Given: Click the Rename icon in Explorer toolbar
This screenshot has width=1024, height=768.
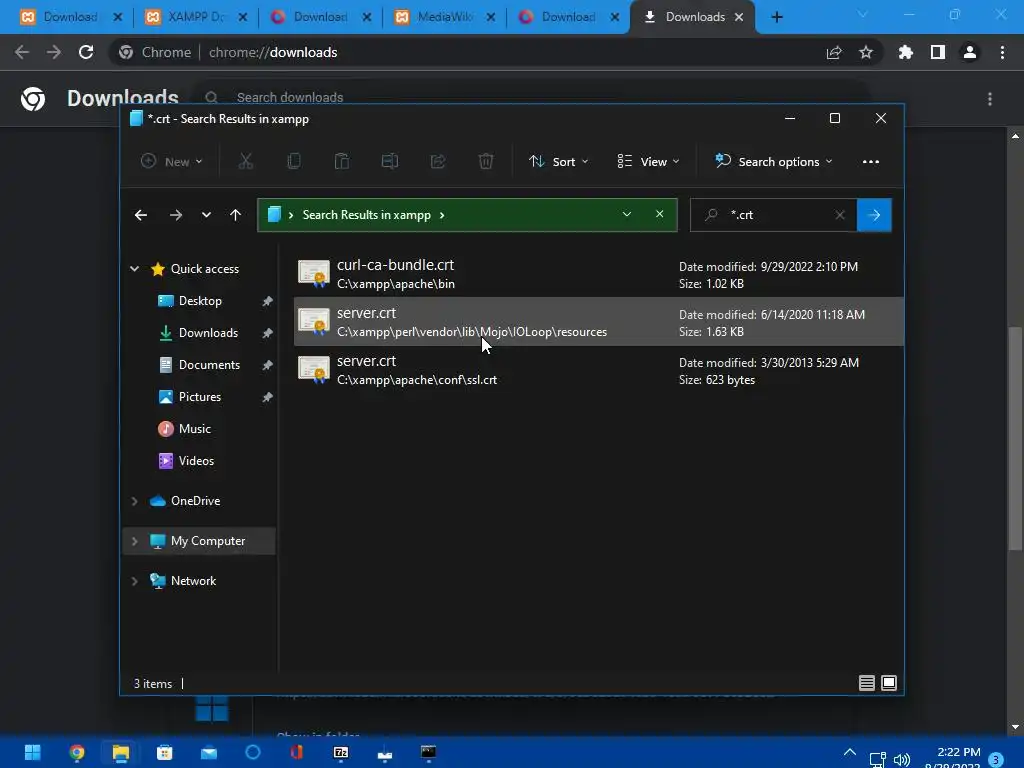Looking at the screenshot, I should point(390,161).
